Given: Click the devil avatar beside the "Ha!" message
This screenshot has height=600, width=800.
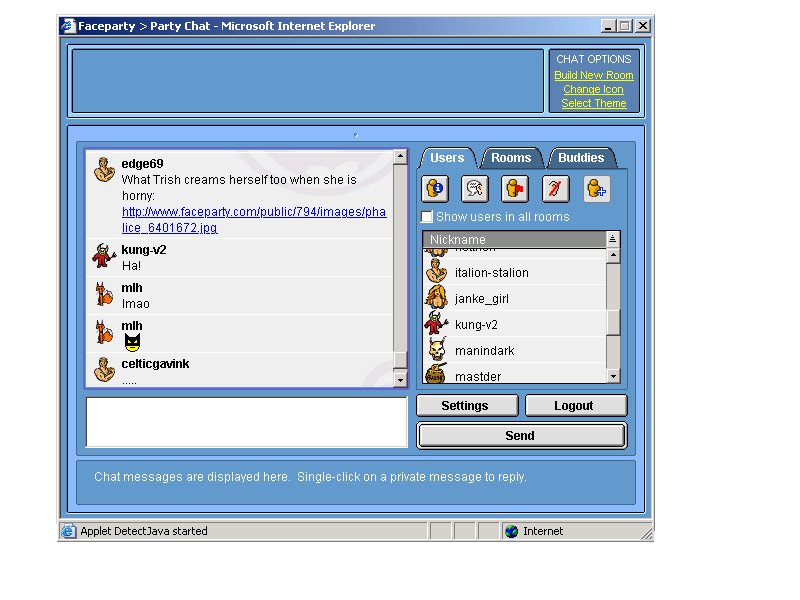Looking at the screenshot, I should pos(104,256).
